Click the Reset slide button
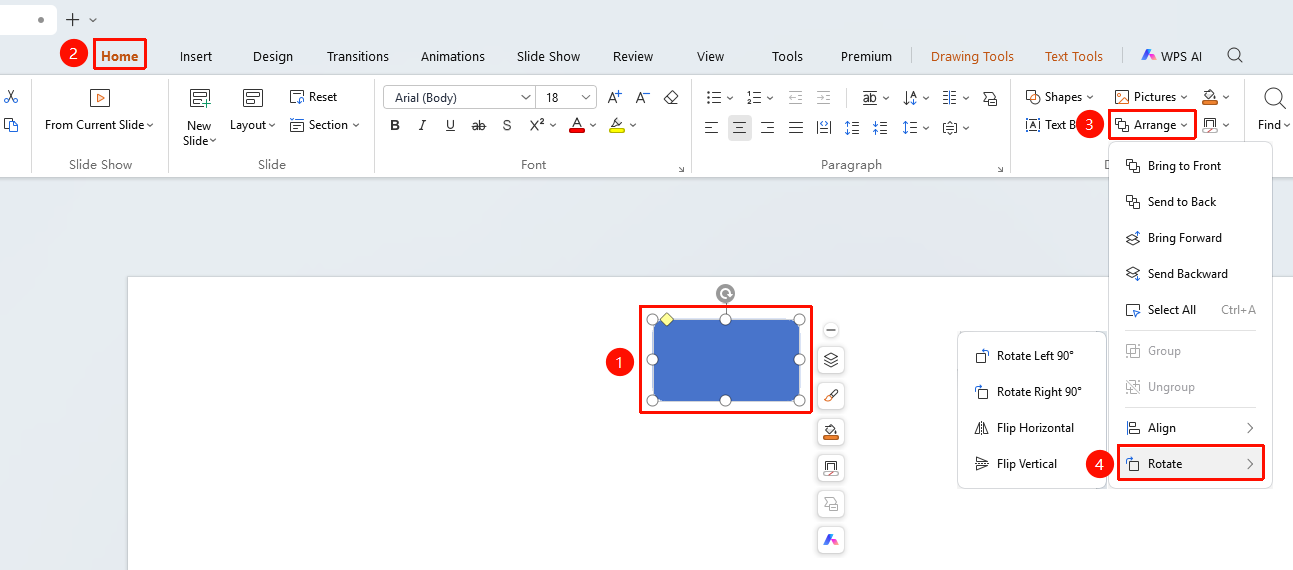The image size is (1293, 570). click(314, 97)
